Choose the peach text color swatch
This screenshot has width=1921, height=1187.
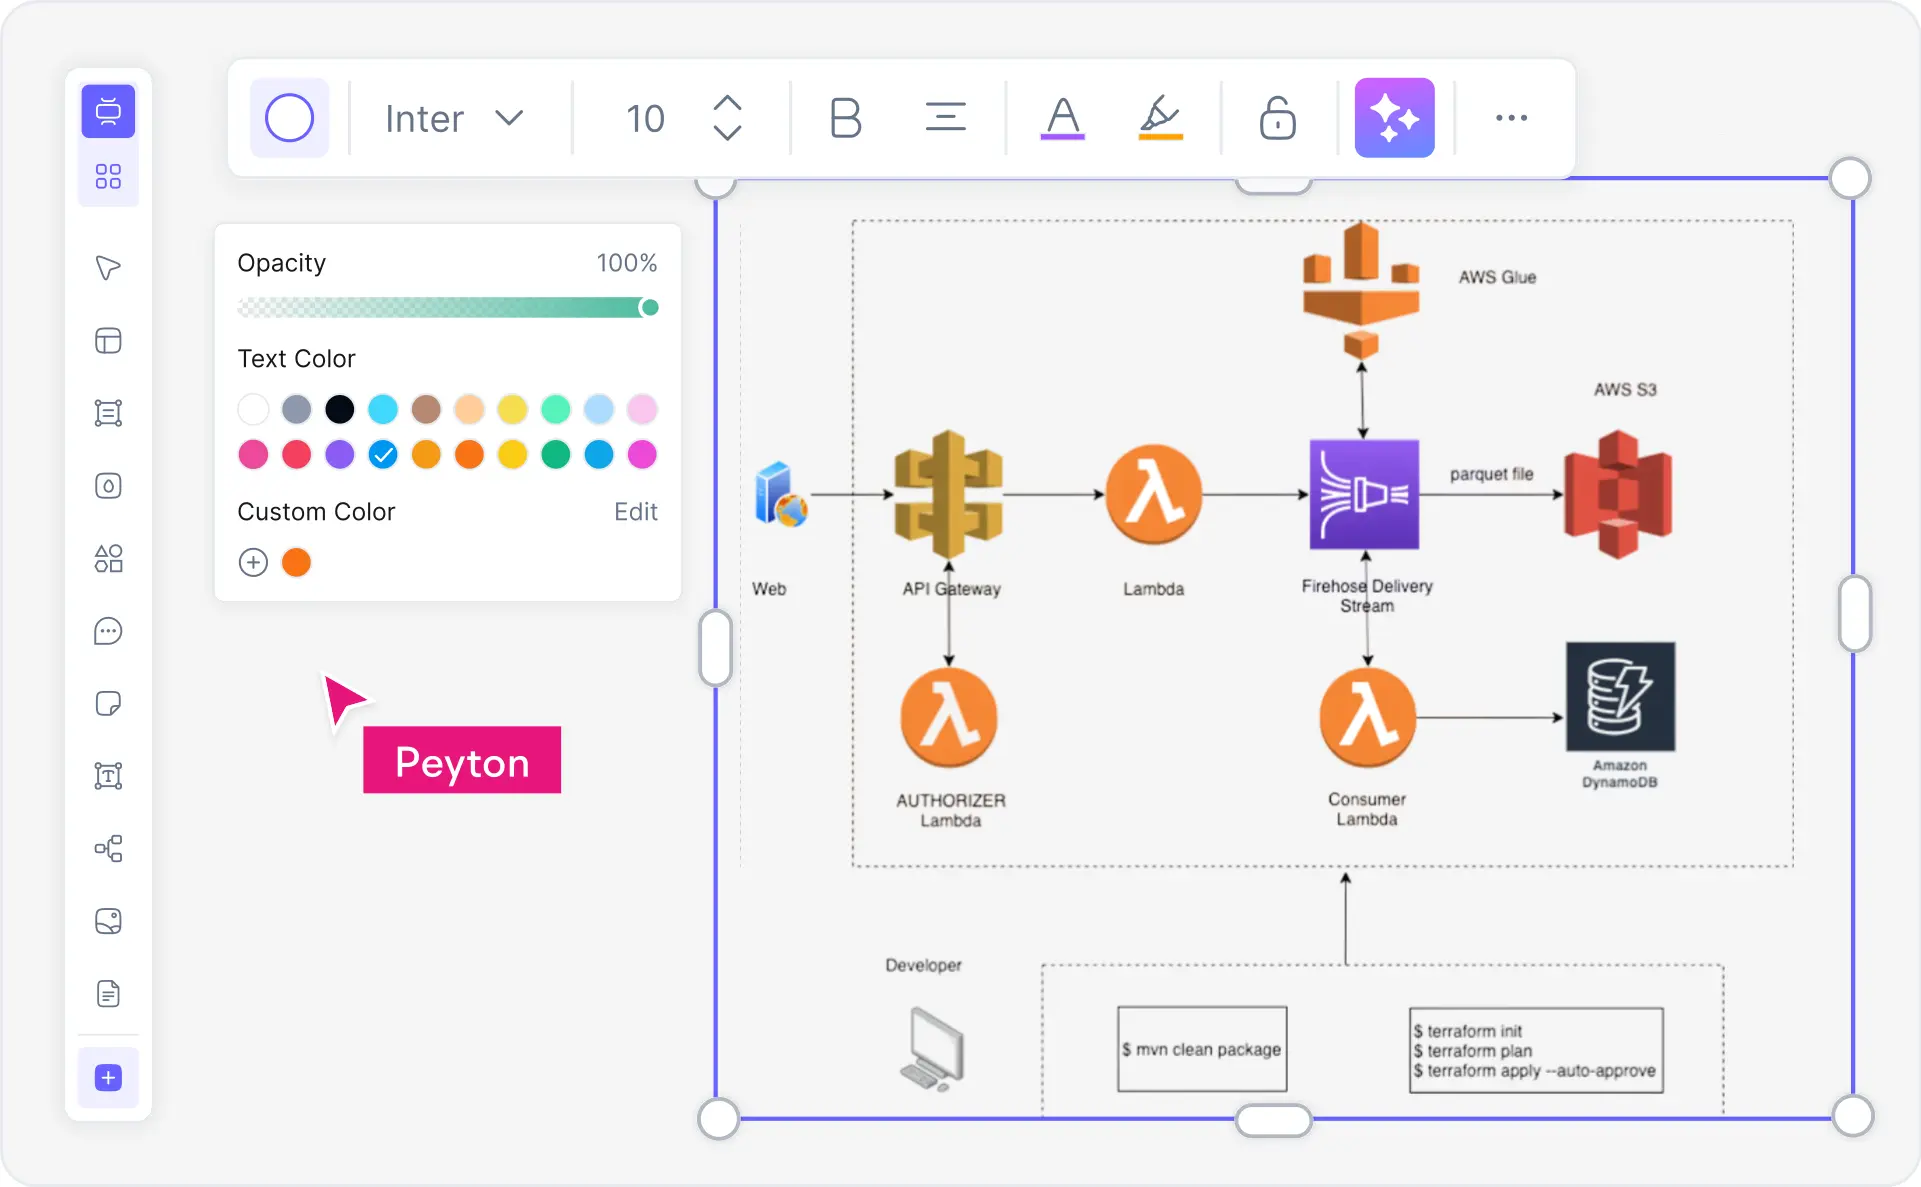click(x=469, y=409)
